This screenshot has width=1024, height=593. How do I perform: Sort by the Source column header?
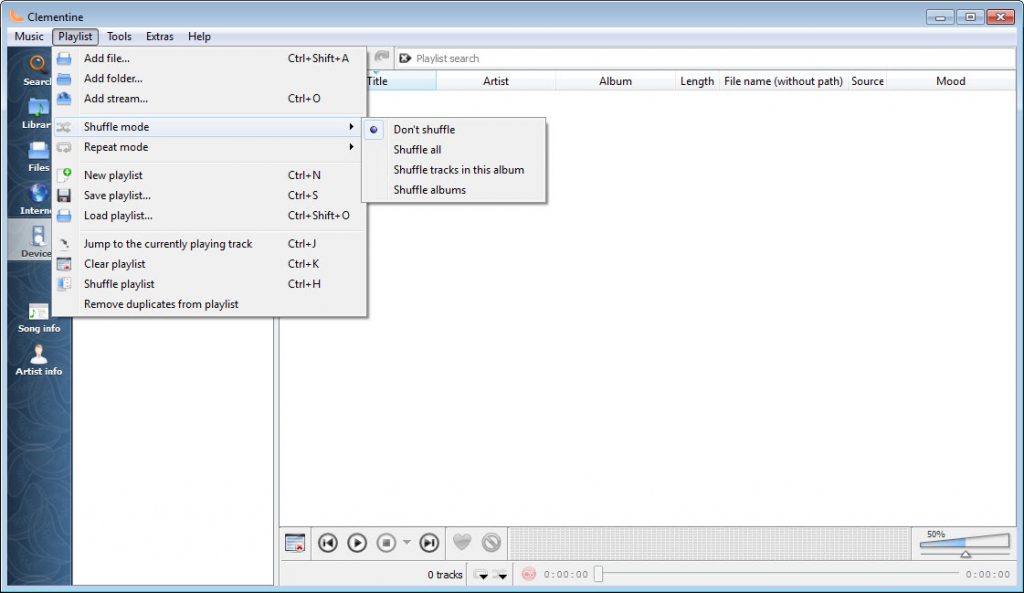(x=867, y=81)
